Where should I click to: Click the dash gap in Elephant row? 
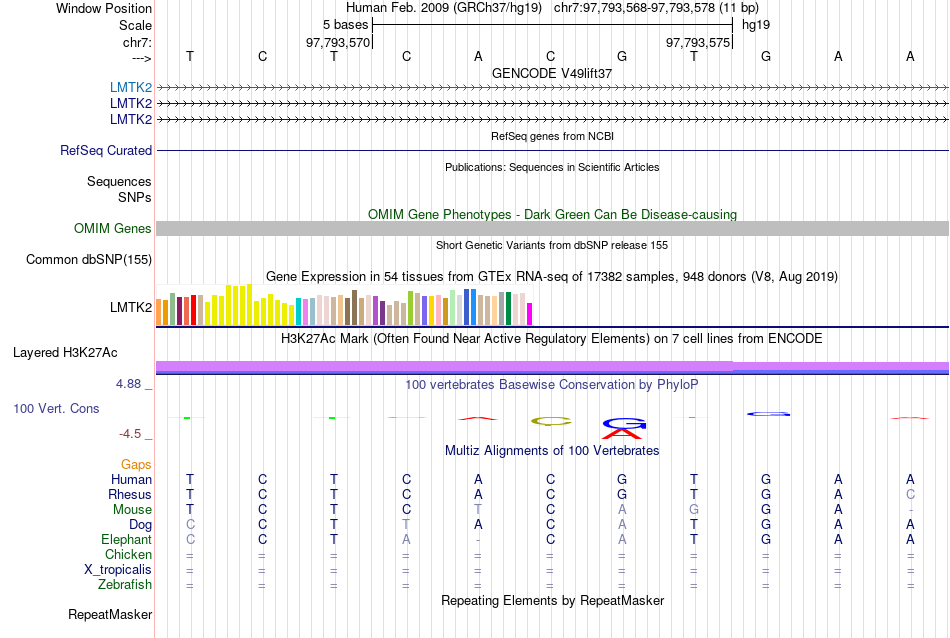pos(478,540)
